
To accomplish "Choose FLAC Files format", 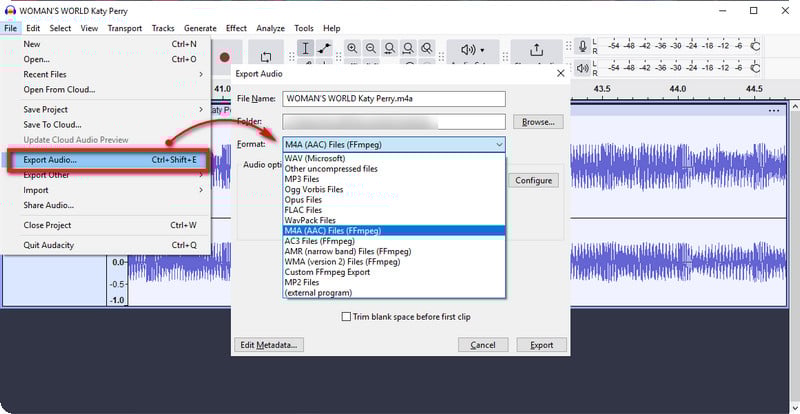I will click(x=394, y=210).
